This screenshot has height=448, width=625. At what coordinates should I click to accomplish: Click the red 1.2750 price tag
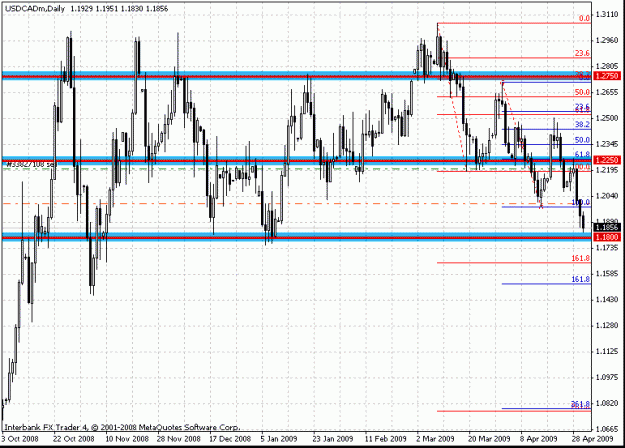(607, 76)
